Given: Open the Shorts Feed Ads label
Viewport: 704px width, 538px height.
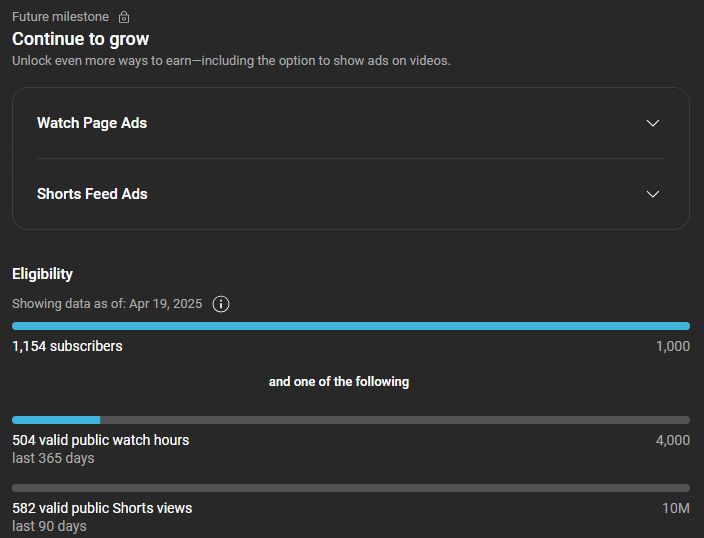Looking at the screenshot, I should point(92,194).
